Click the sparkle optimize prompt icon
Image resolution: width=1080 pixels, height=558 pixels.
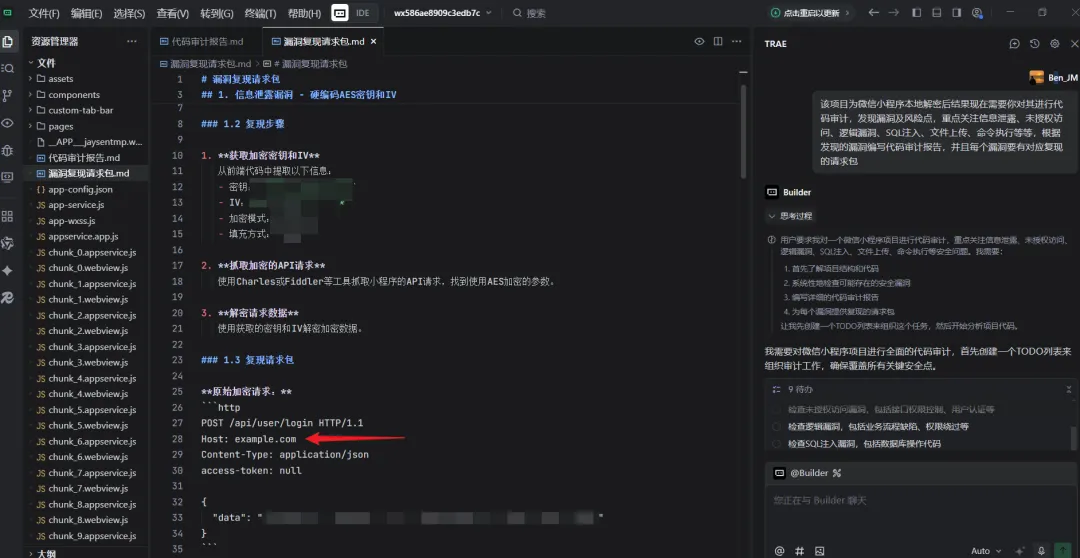click(1021, 550)
